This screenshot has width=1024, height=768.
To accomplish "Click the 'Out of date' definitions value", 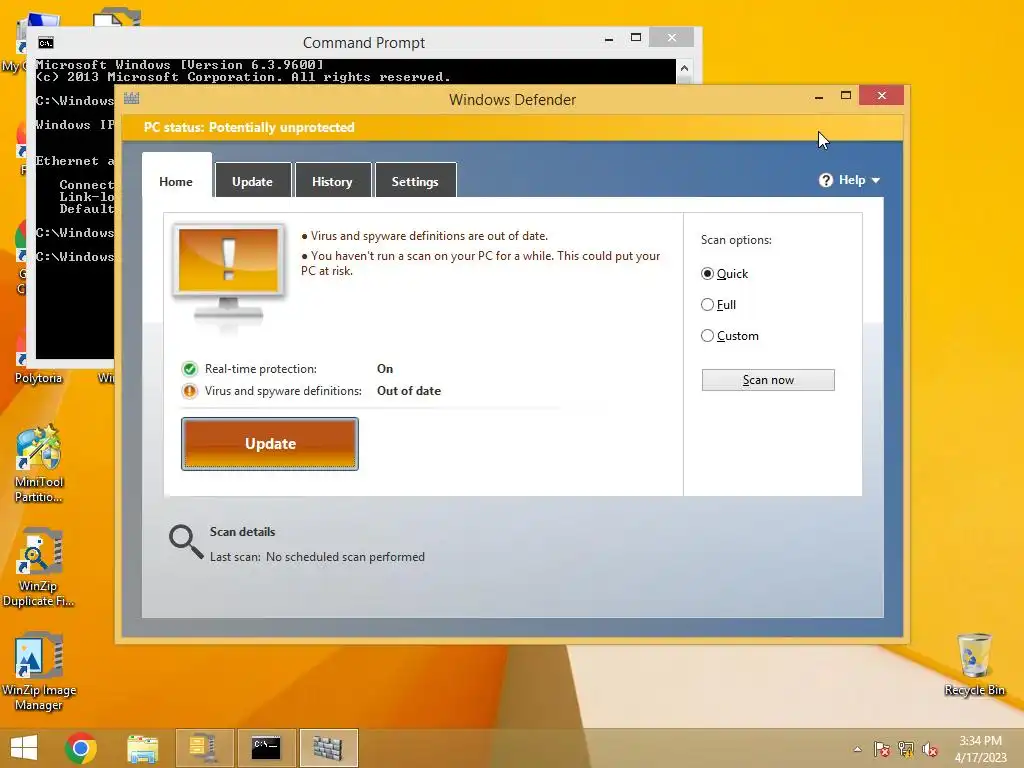I will point(409,391).
